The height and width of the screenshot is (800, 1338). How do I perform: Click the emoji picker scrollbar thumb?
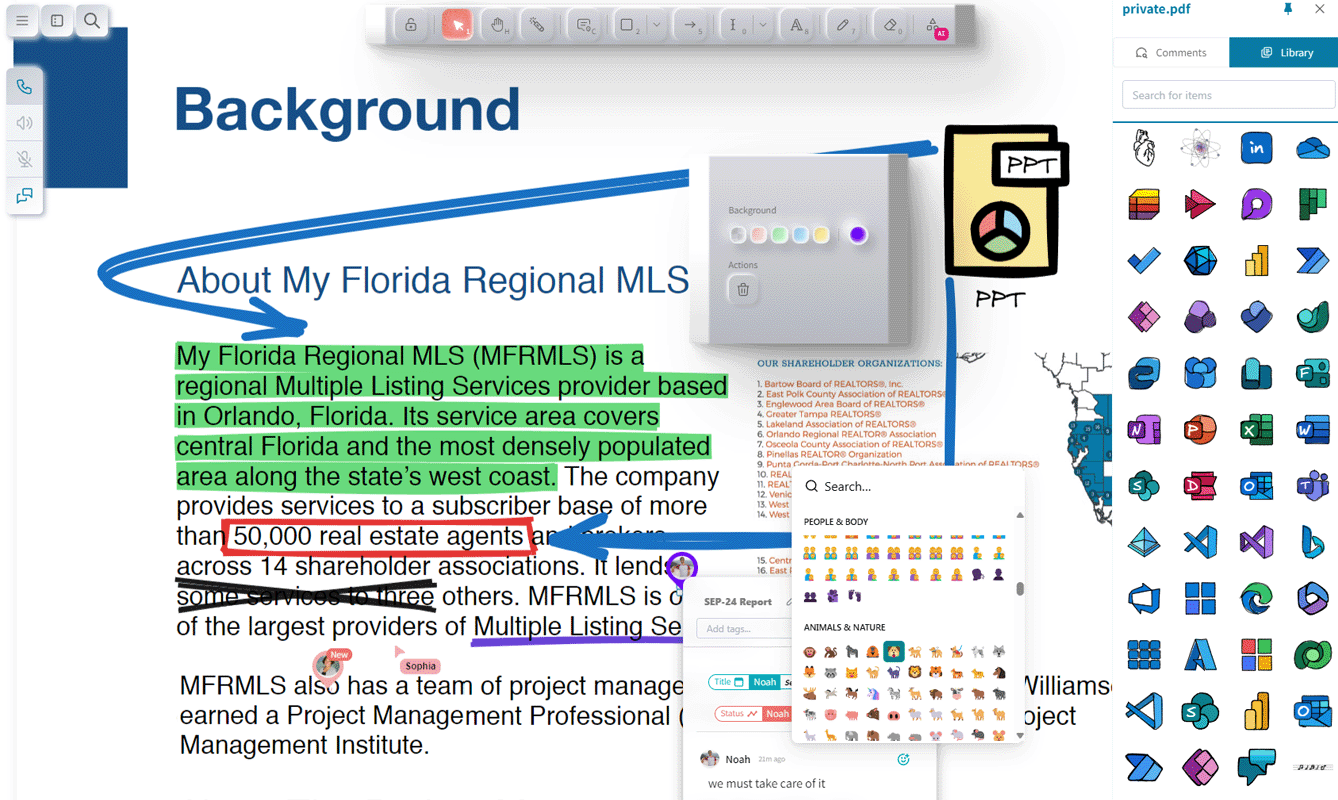pos(1020,590)
